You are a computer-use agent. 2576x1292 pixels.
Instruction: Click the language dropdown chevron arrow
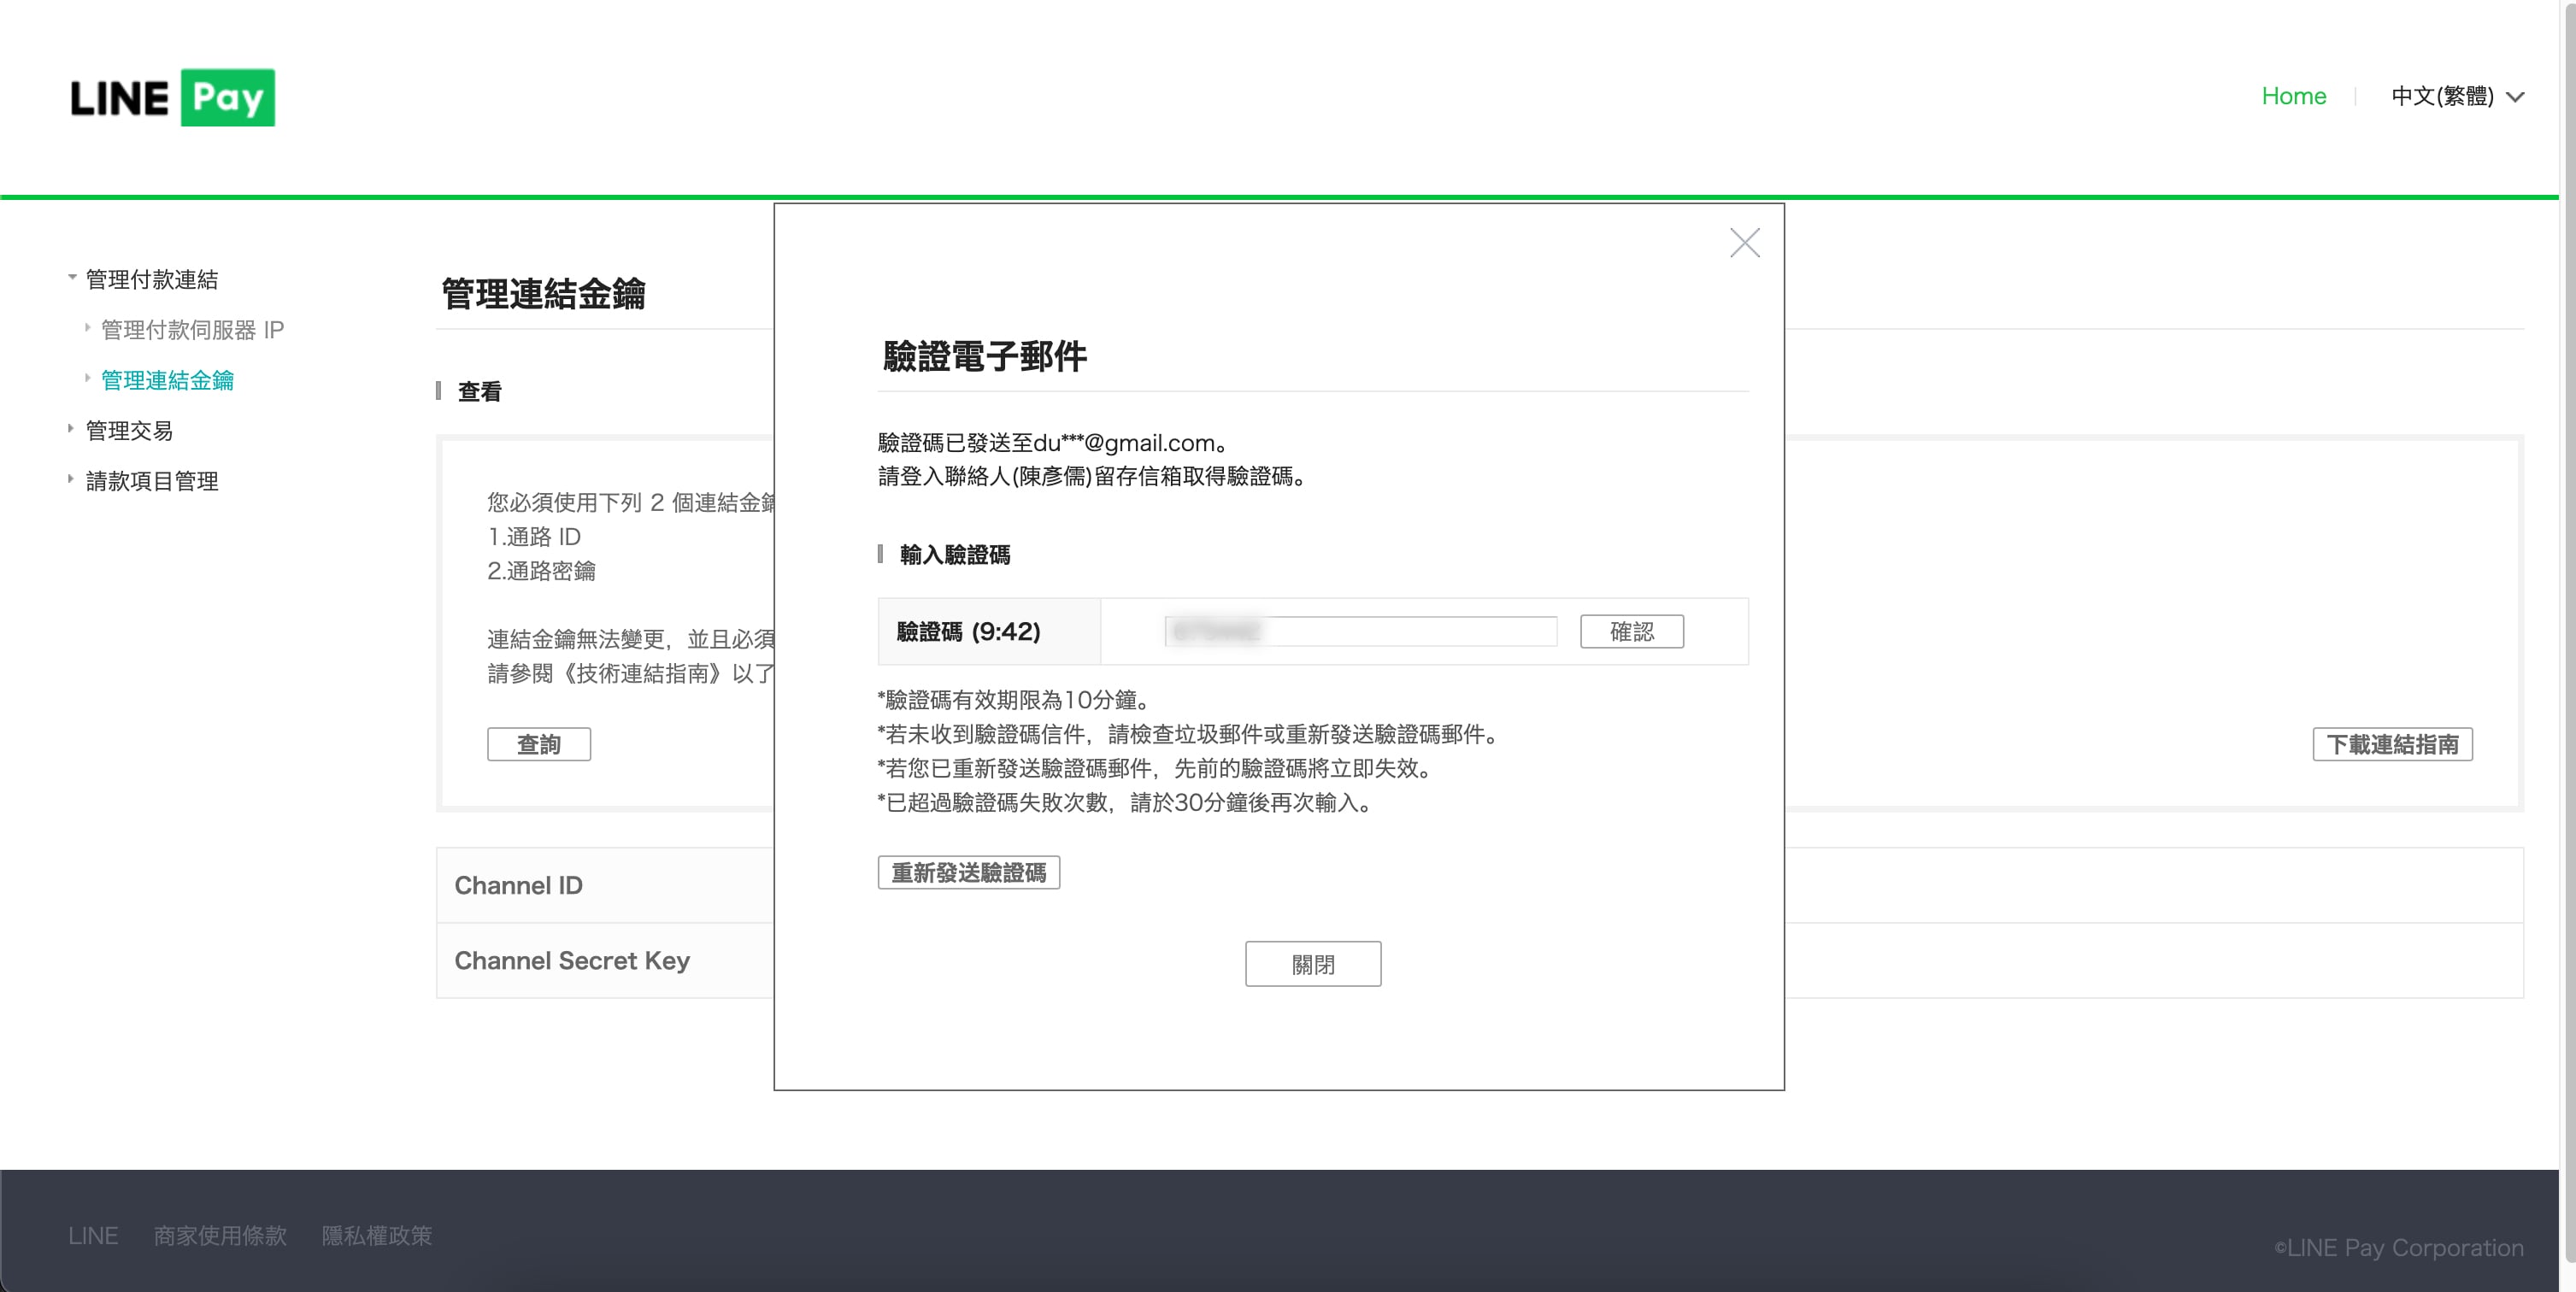[x=2516, y=97]
